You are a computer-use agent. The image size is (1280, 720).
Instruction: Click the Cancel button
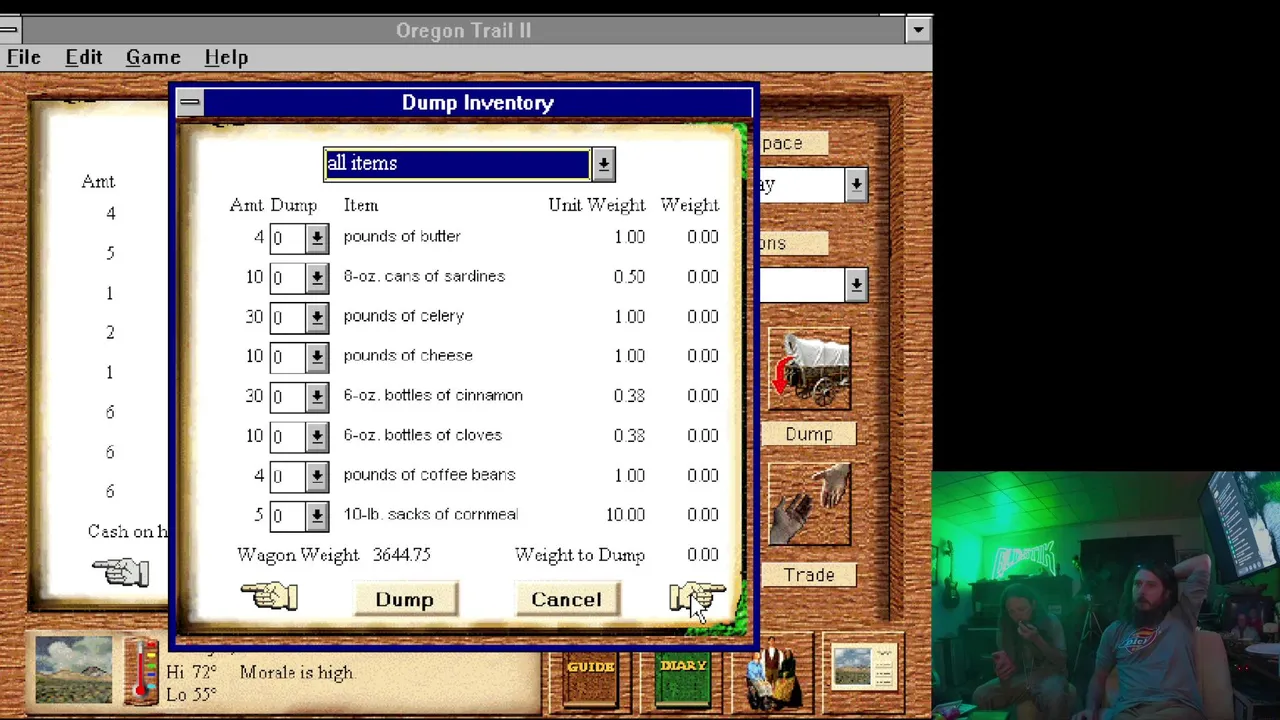(x=566, y=599)
